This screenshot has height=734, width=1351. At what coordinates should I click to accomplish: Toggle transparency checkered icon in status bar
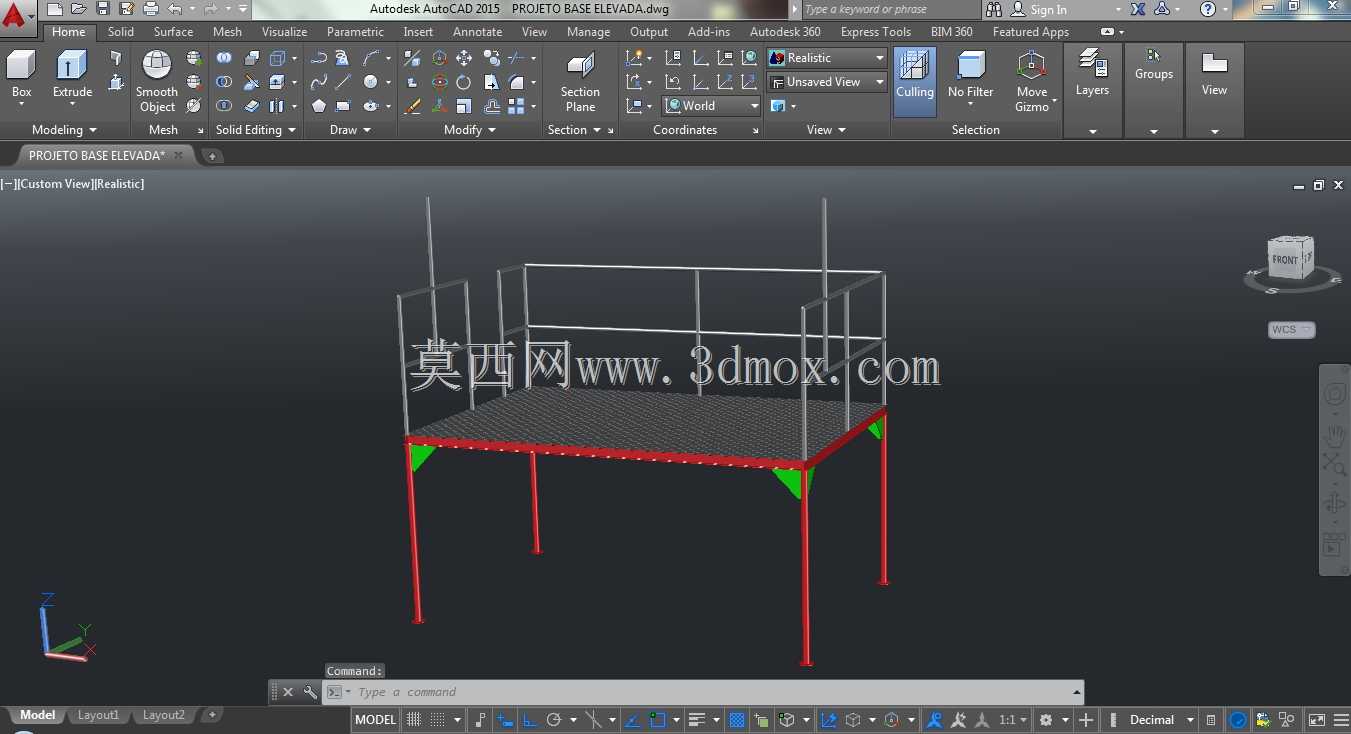click(x=737, y=720)
